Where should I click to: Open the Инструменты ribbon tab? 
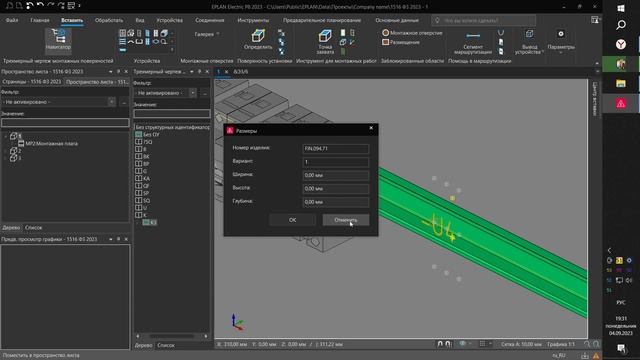253,20
